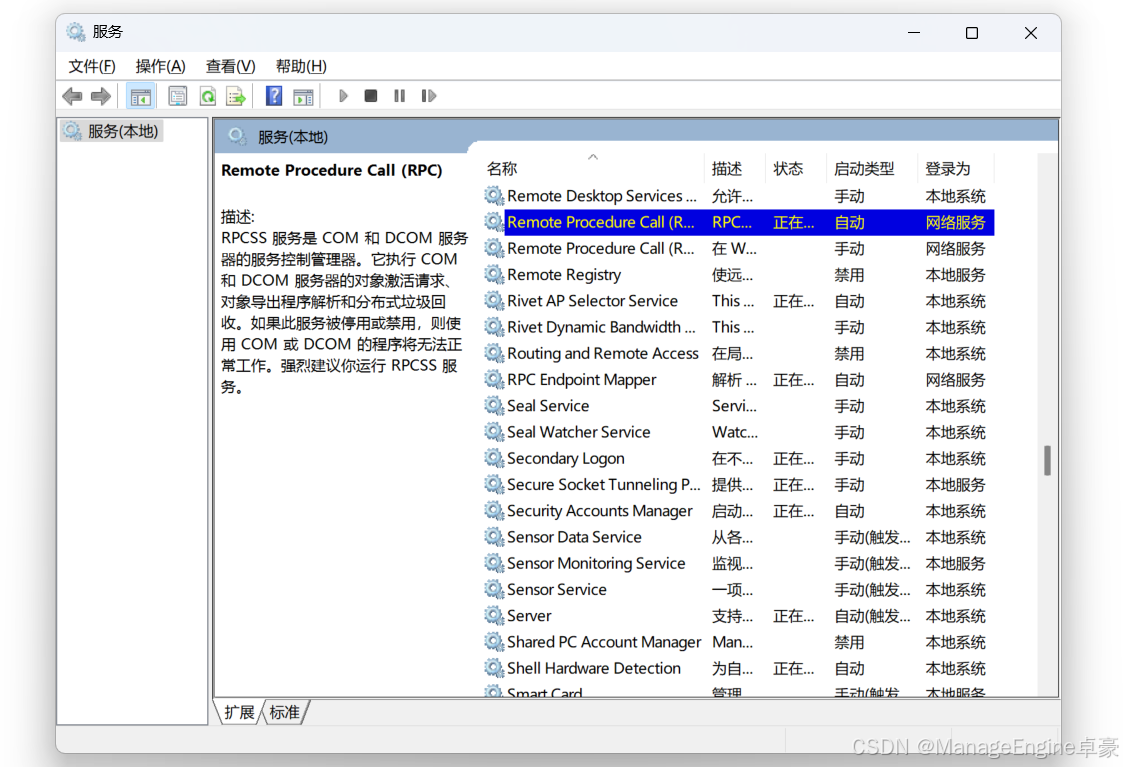This screenshot has width=1123, height=767.
Task: Open the 查看(V) menu
Action: 230,67
